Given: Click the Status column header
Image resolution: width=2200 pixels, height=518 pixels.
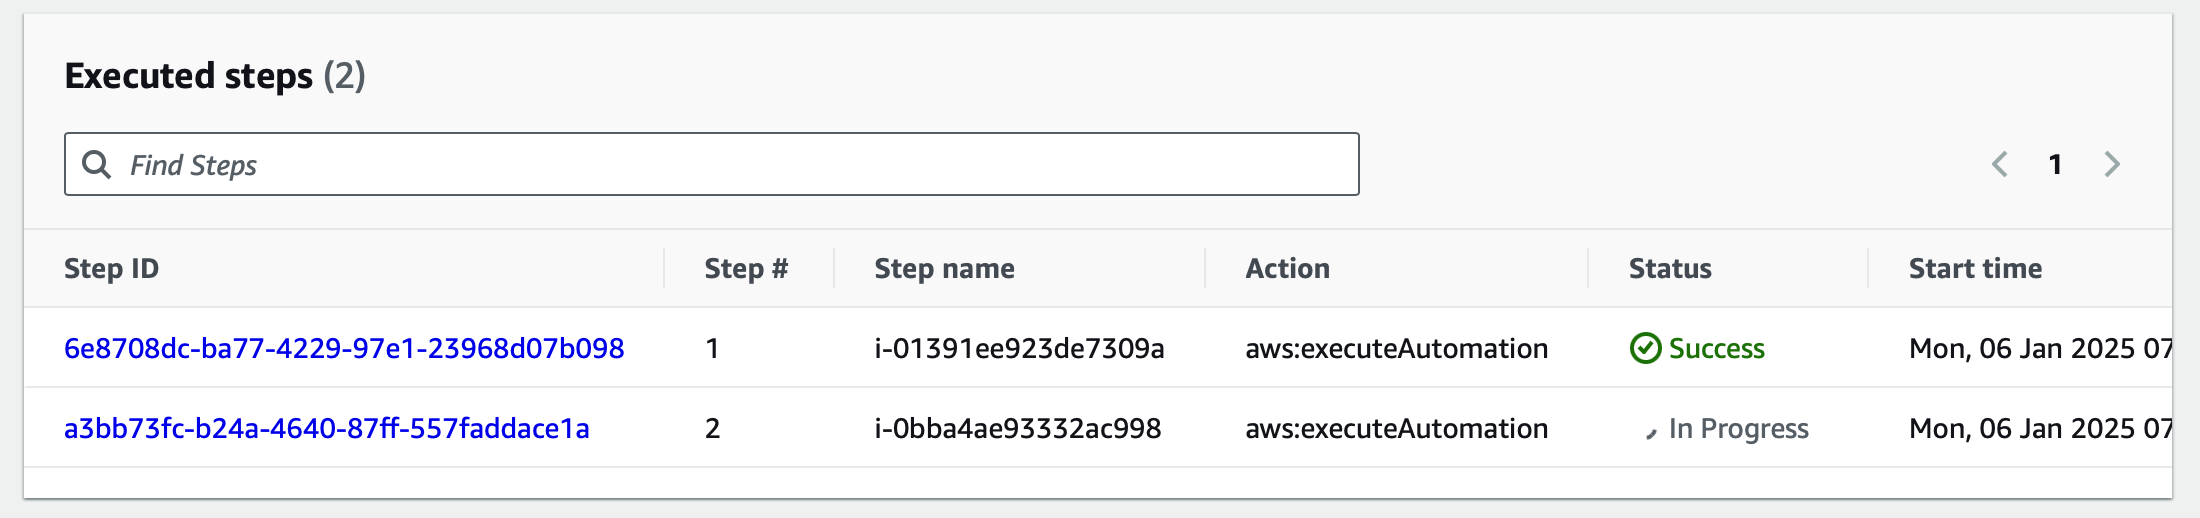Looking at the screenshot, I should (1670, 268).
